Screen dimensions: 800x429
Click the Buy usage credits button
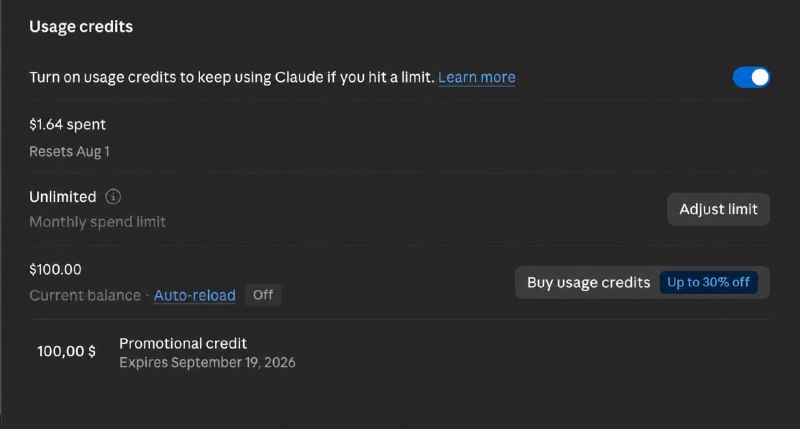pos(642,283)
